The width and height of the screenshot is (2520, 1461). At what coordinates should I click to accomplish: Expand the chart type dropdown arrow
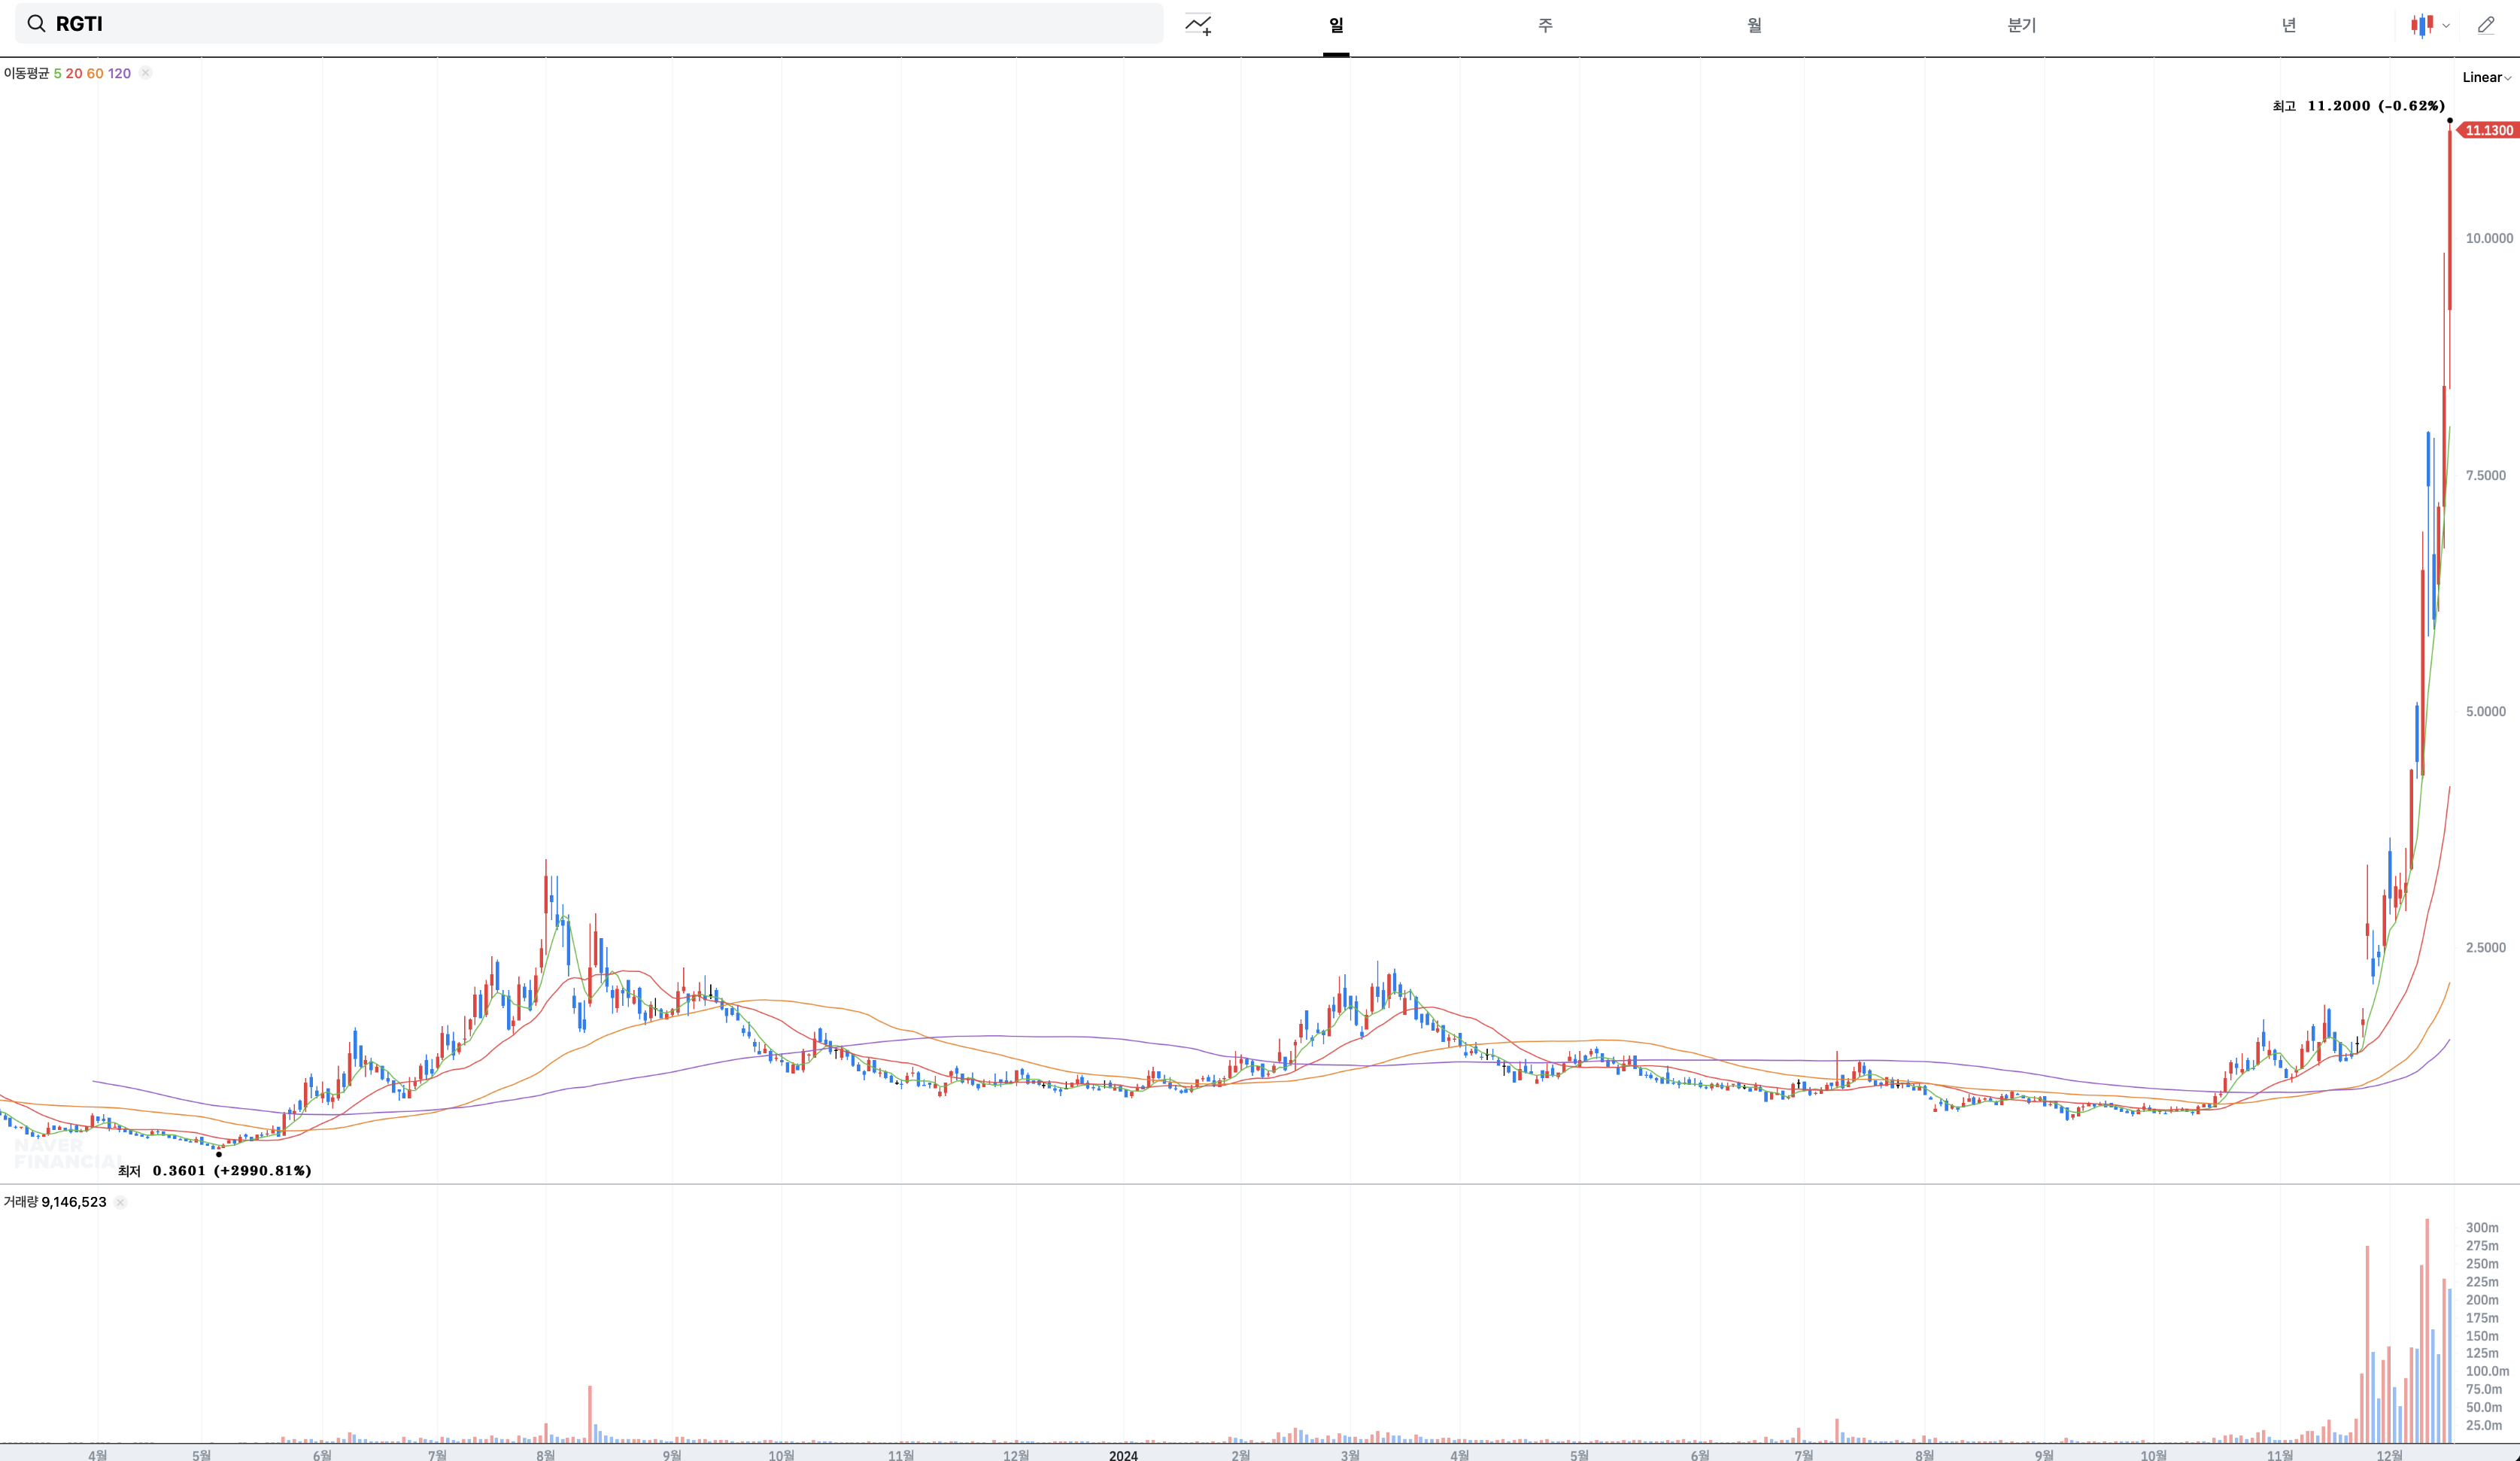2446,26
